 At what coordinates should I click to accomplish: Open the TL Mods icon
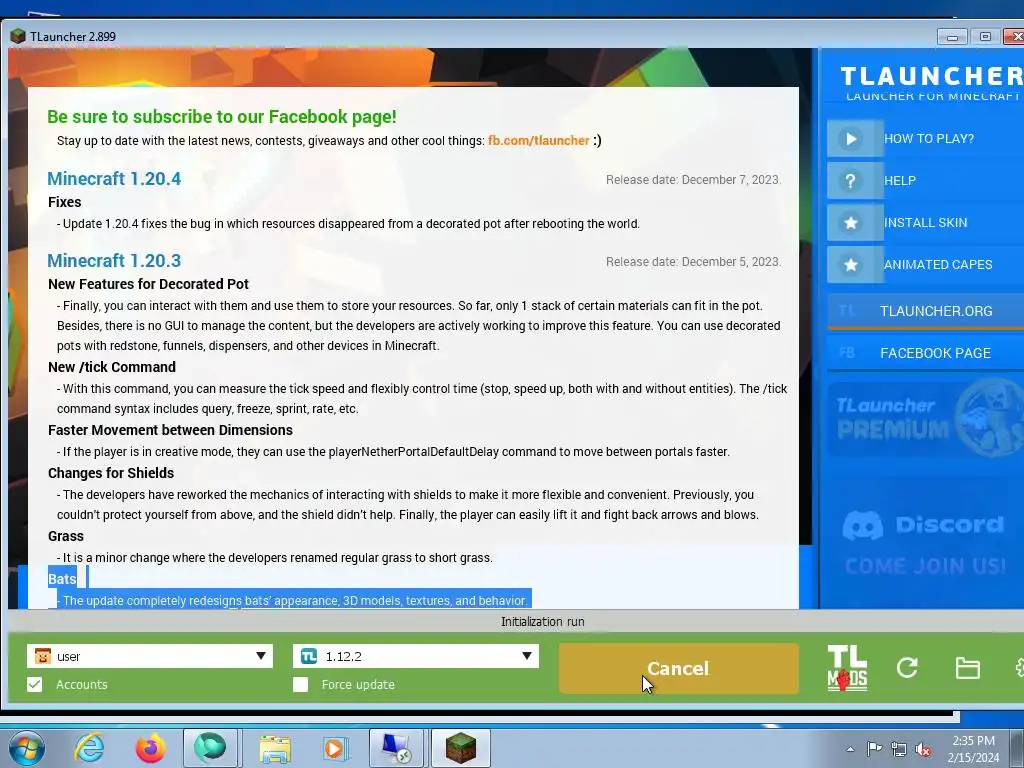[847, 668]
